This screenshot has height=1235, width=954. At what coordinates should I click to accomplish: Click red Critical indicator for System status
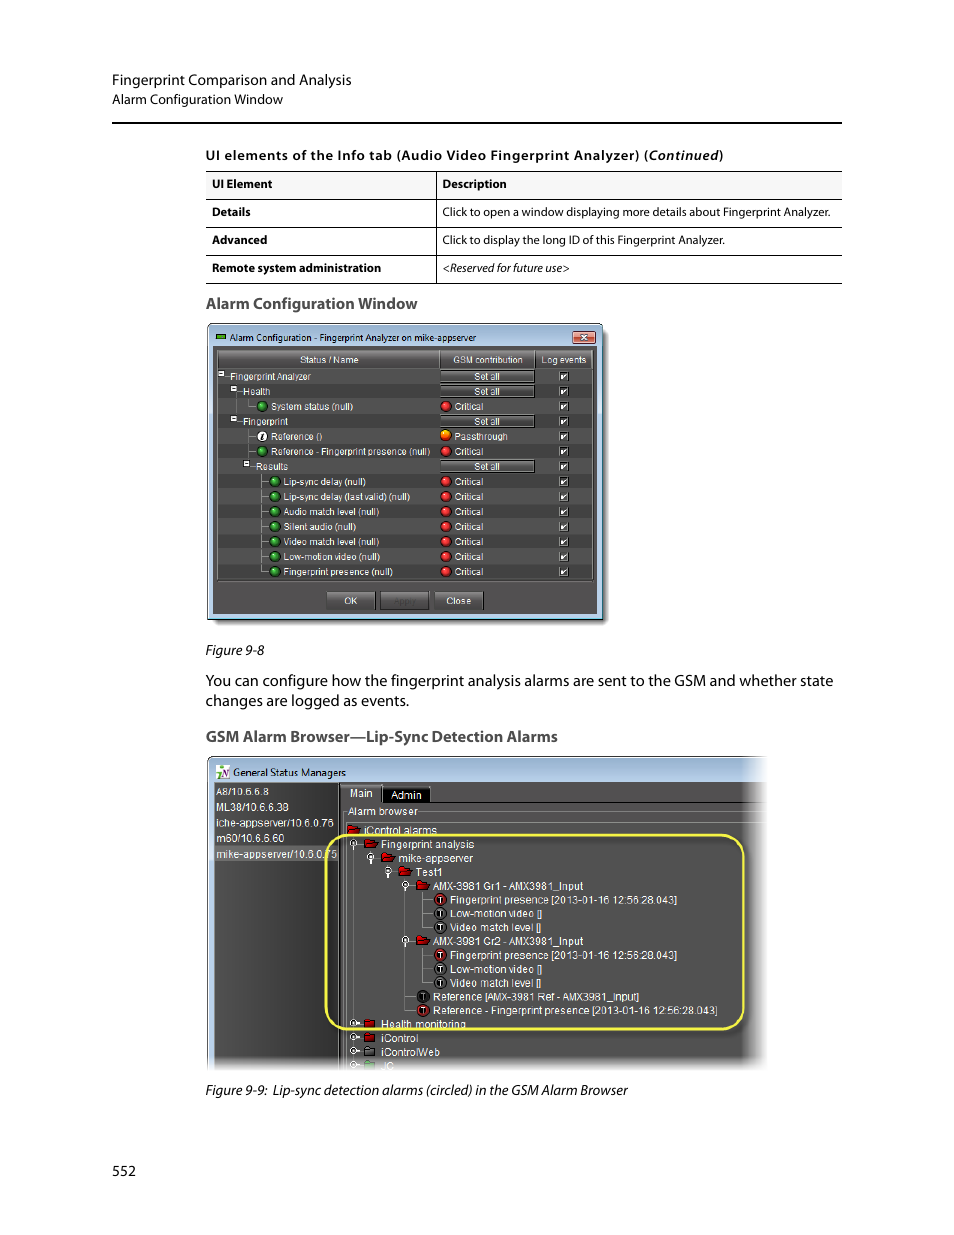coord(446,407)
